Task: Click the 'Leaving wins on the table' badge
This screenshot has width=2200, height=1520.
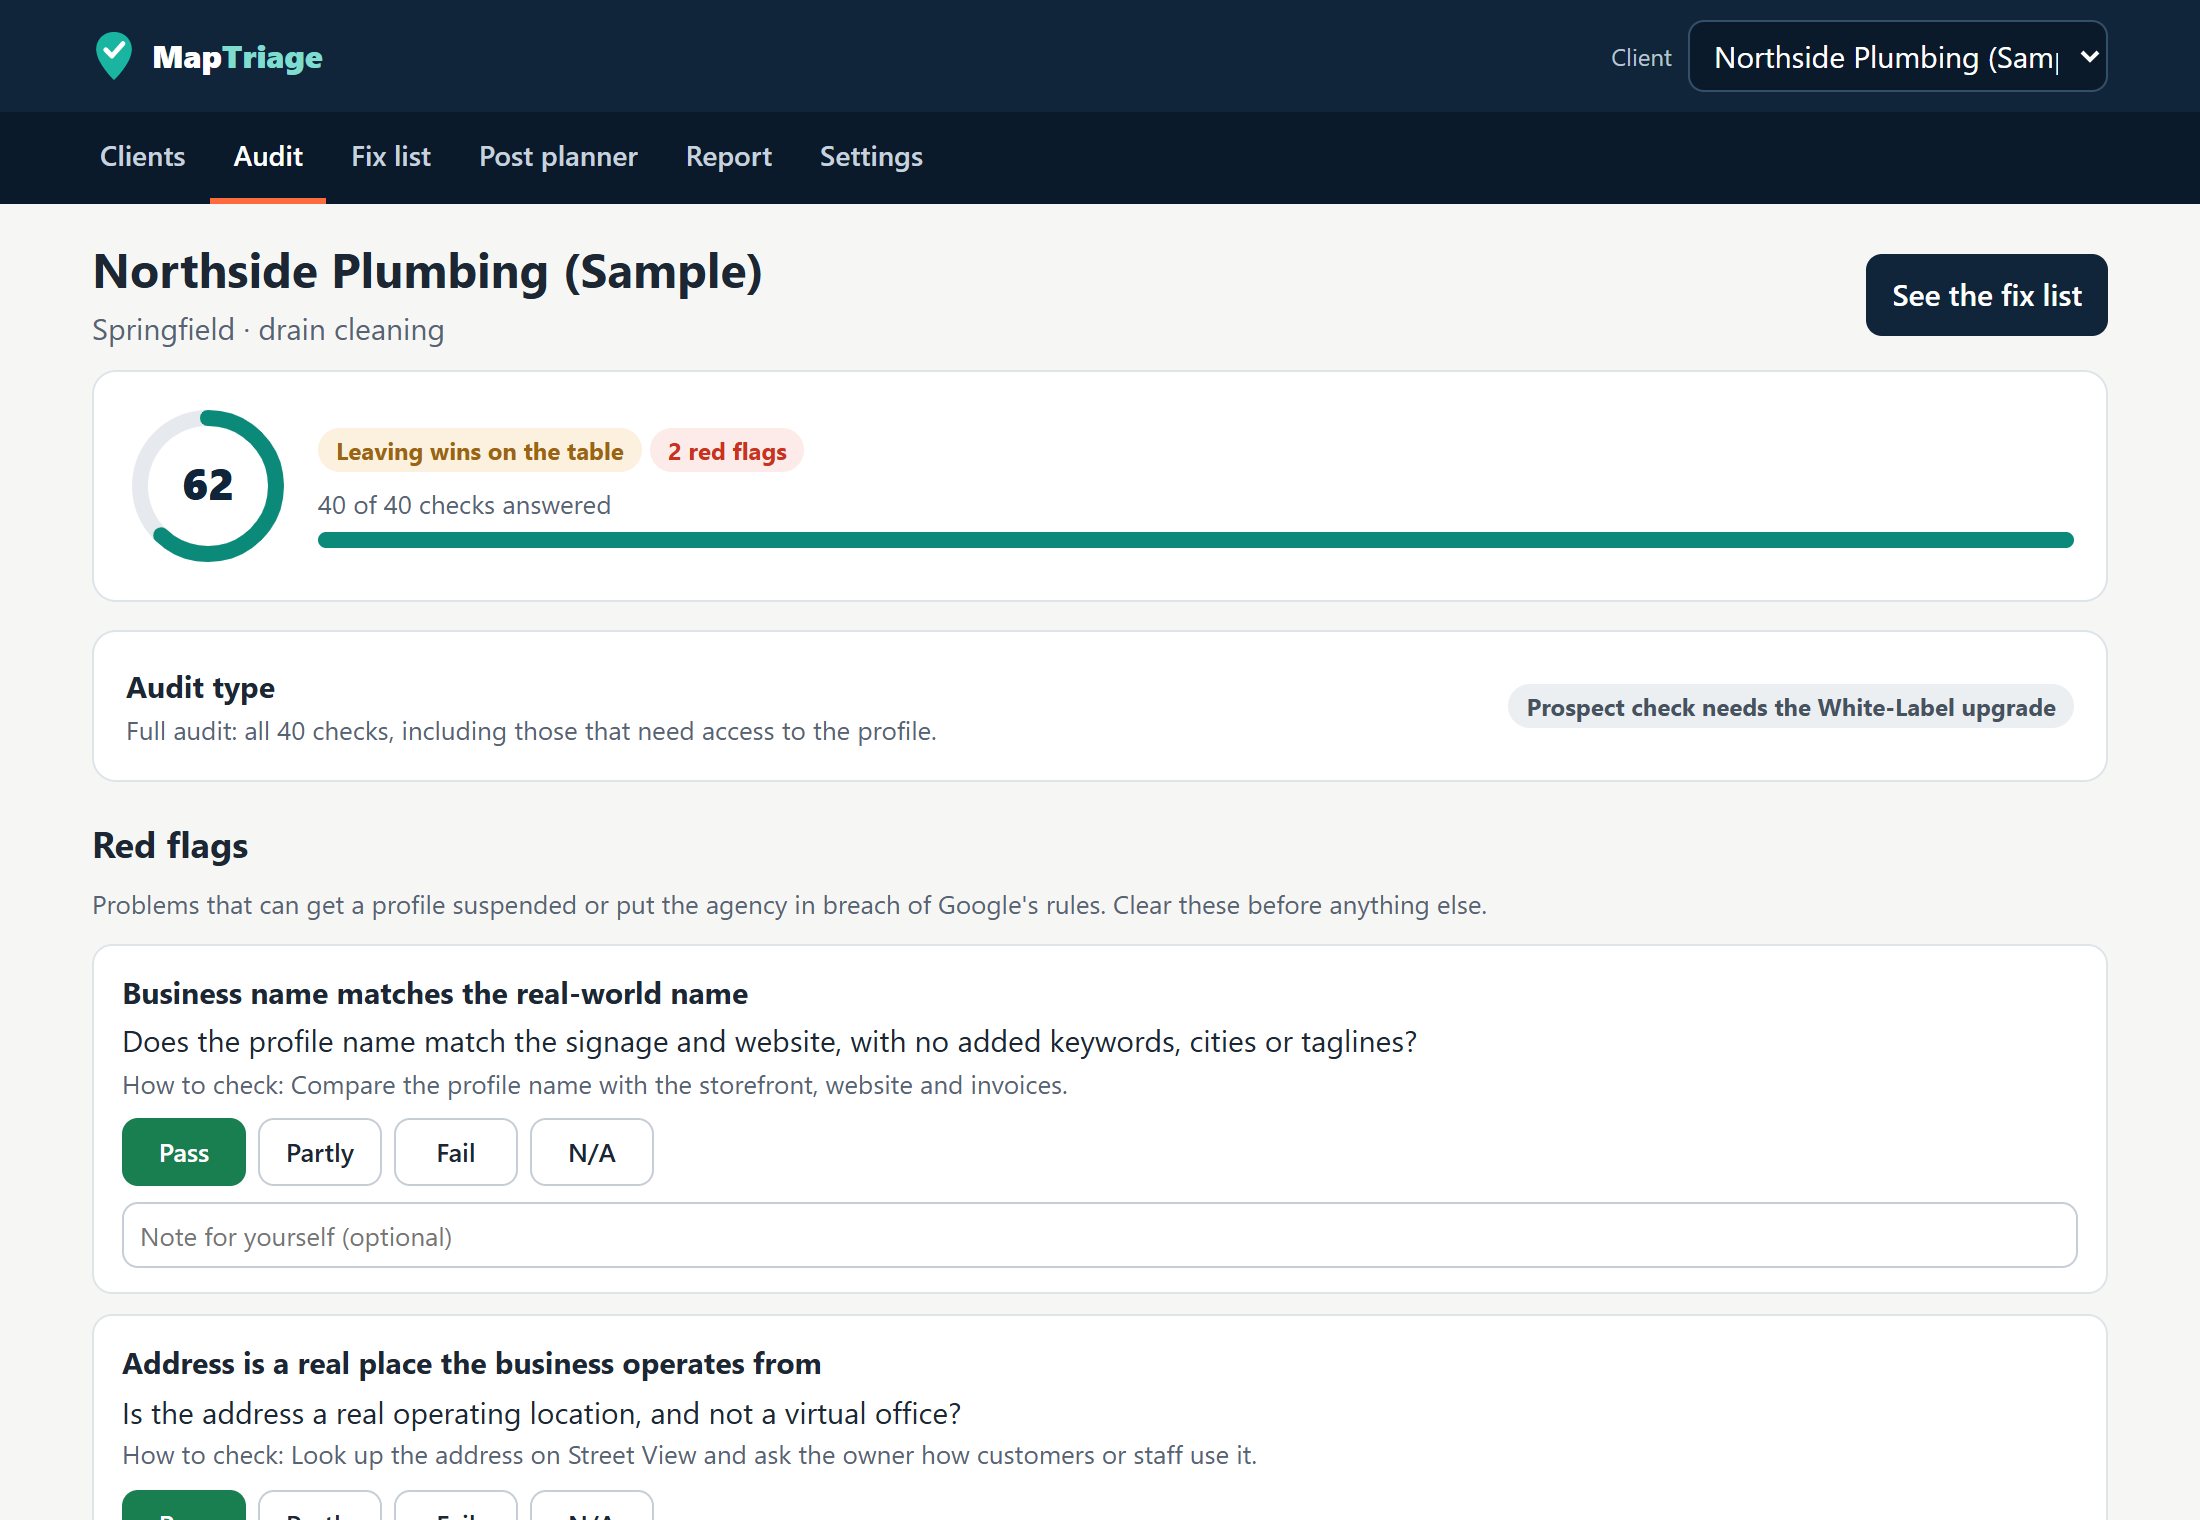Action: point(479,451)
